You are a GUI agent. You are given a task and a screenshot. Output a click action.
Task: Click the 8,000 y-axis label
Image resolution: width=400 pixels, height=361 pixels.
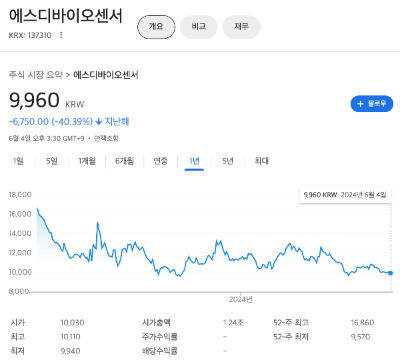(x=19, y=291)
